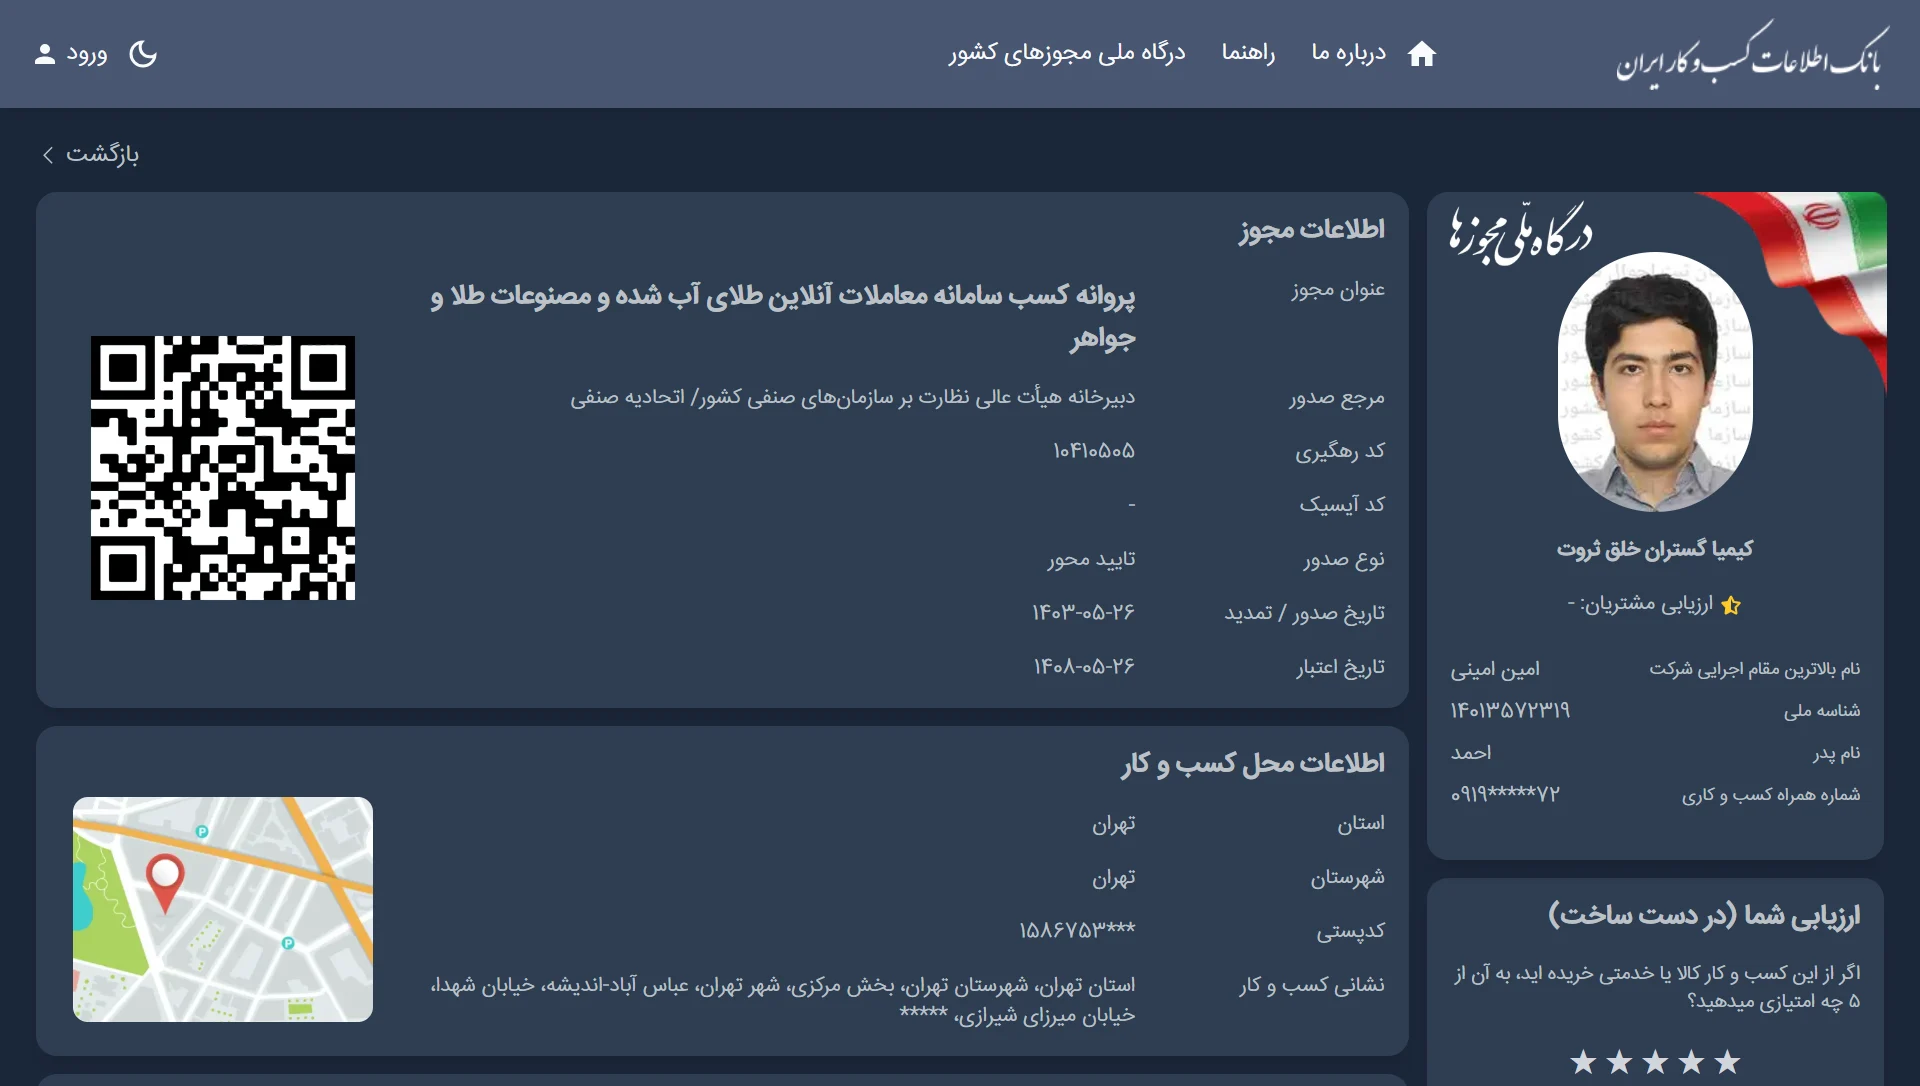This screenshot has width=1920, height=1086.
Task: Click the اطلاعات مجوز section heading
Action: pos(1312,229)
